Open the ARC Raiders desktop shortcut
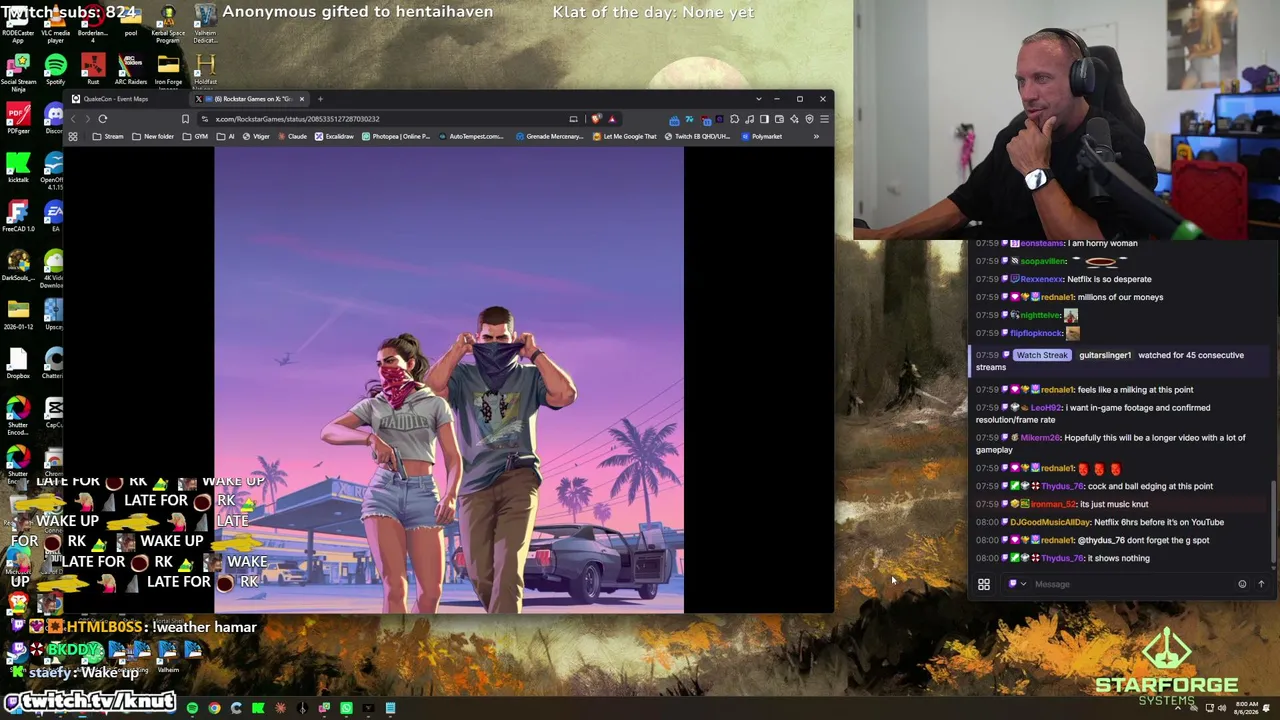This screenshot has width=1280, height=720. pyautogui.click(x=130, y=68)
